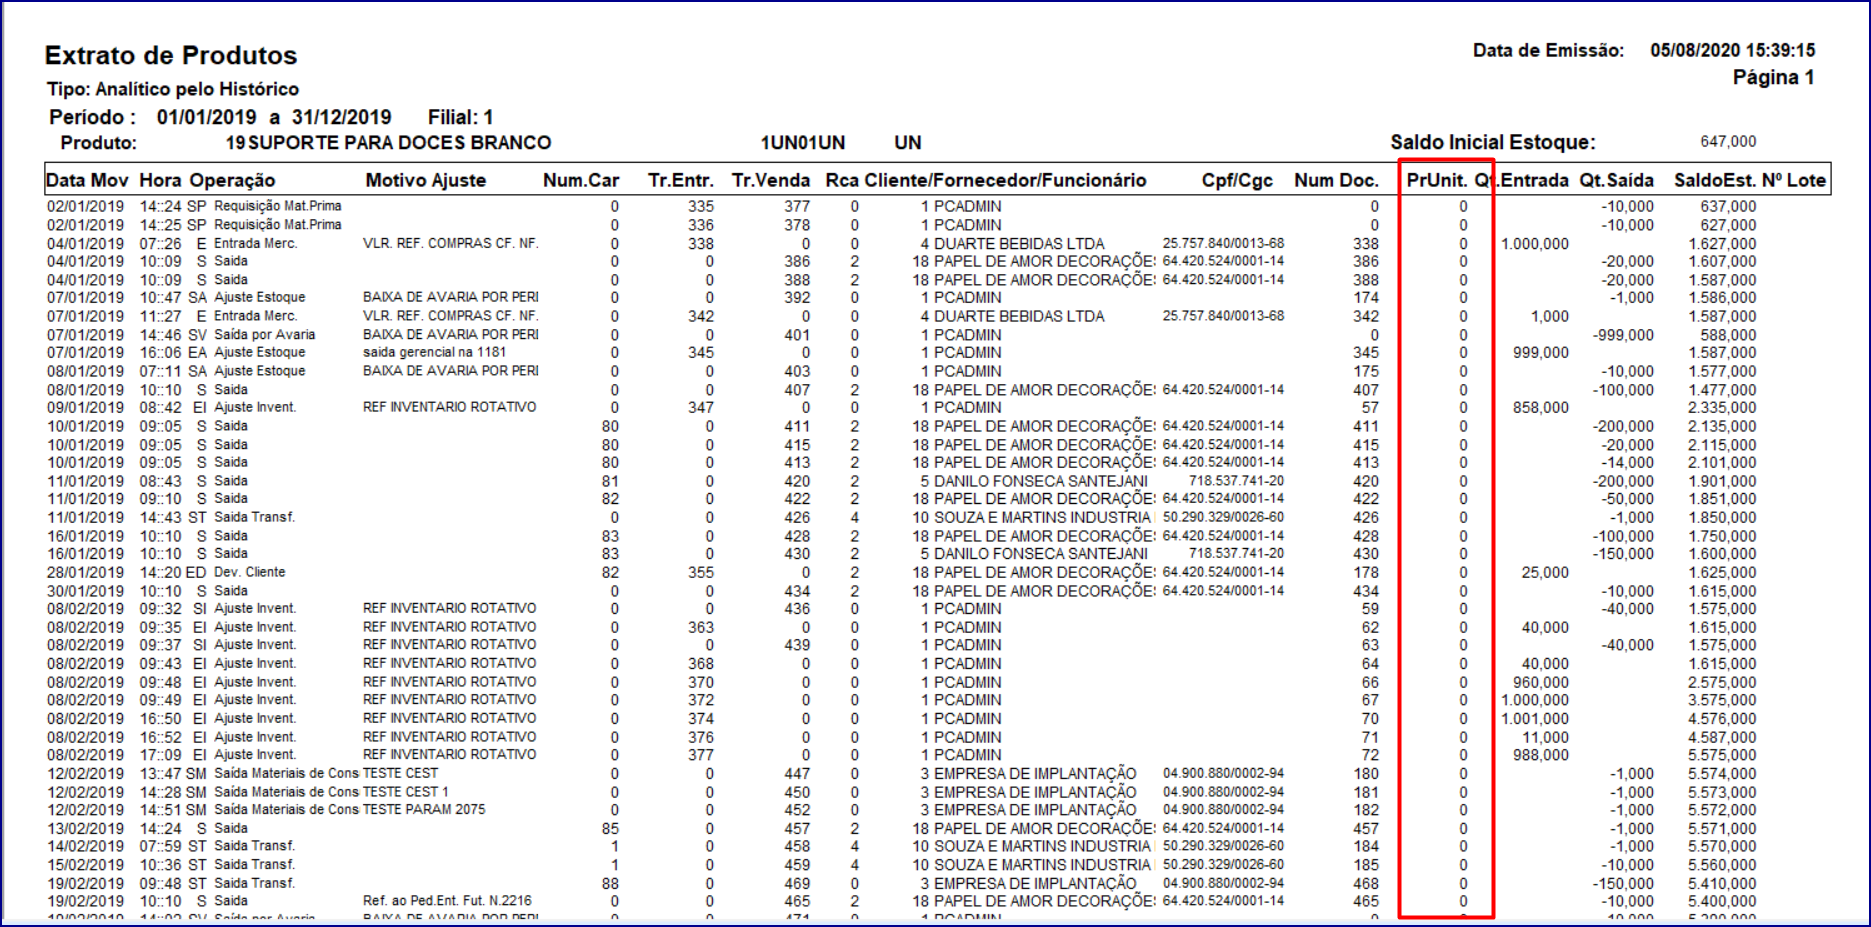This screenshot has height=927, width=1871.
Task: Click the stock balance "637,000"
Action: tap(1728, 207)
